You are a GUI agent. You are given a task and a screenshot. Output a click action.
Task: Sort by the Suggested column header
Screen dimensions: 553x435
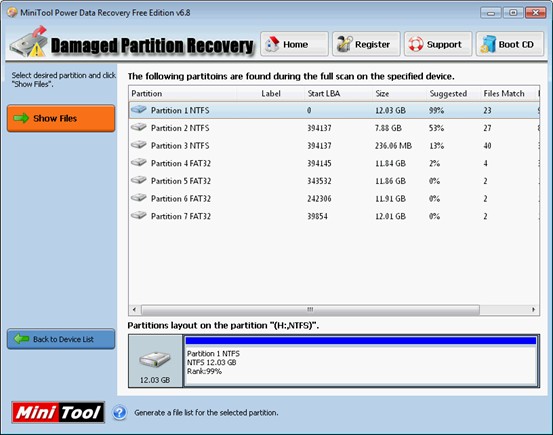[x=453, y=93]
